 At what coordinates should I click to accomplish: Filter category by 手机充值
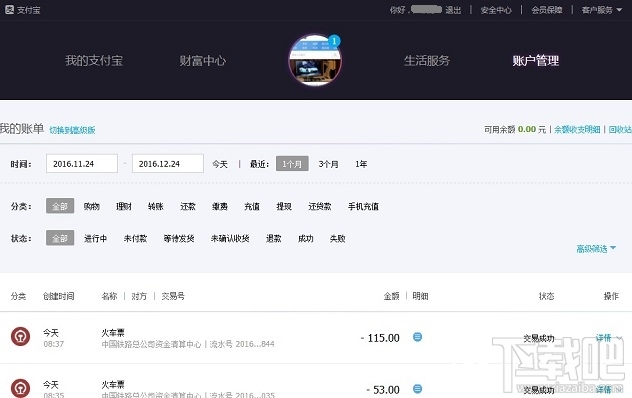pos(363,206)
